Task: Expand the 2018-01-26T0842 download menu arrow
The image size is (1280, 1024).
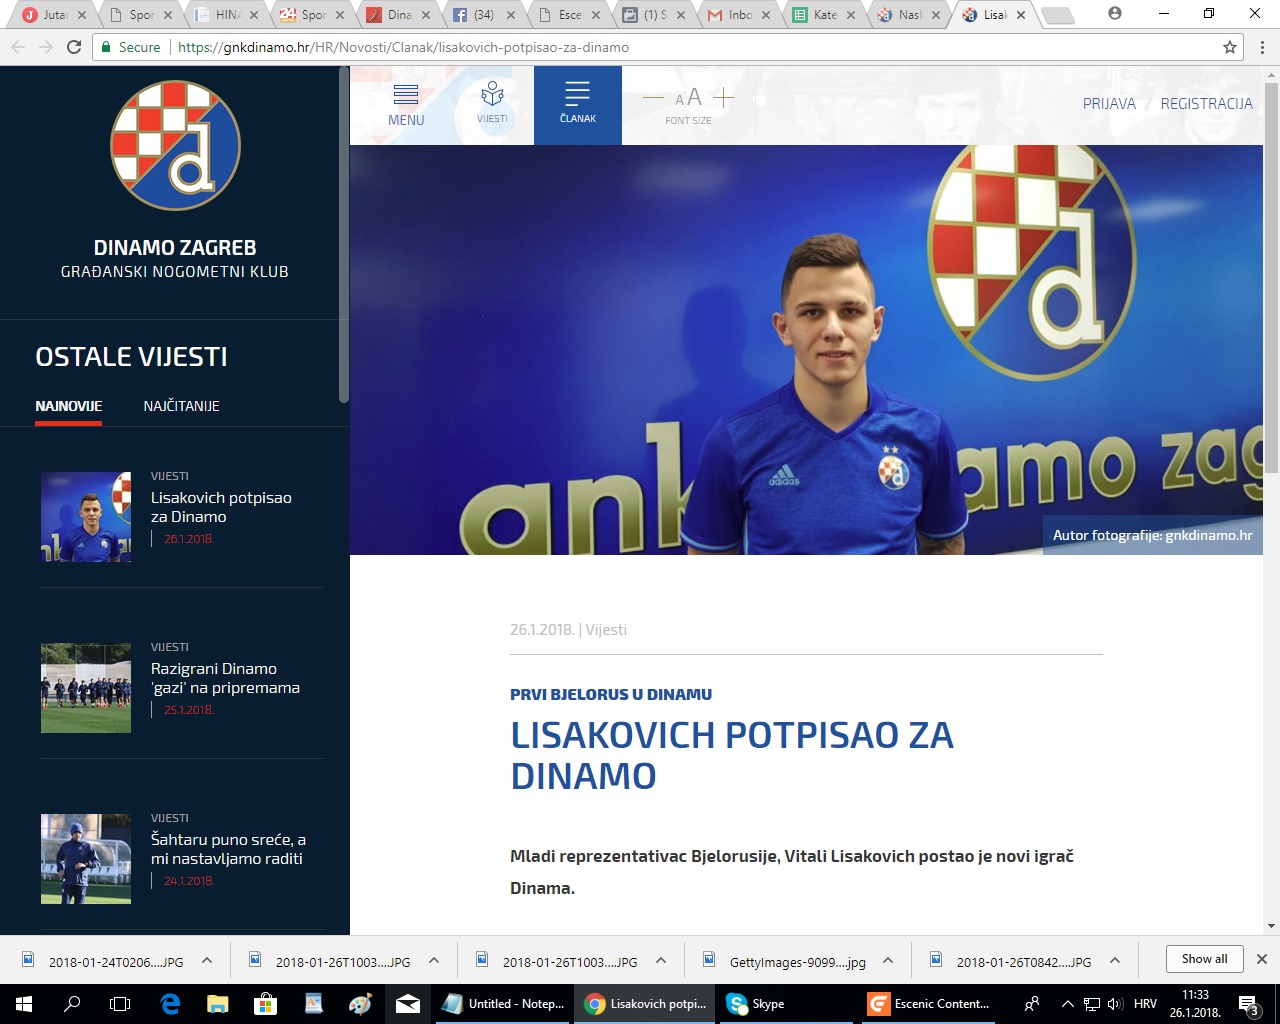Action: tap(1115, 961)
